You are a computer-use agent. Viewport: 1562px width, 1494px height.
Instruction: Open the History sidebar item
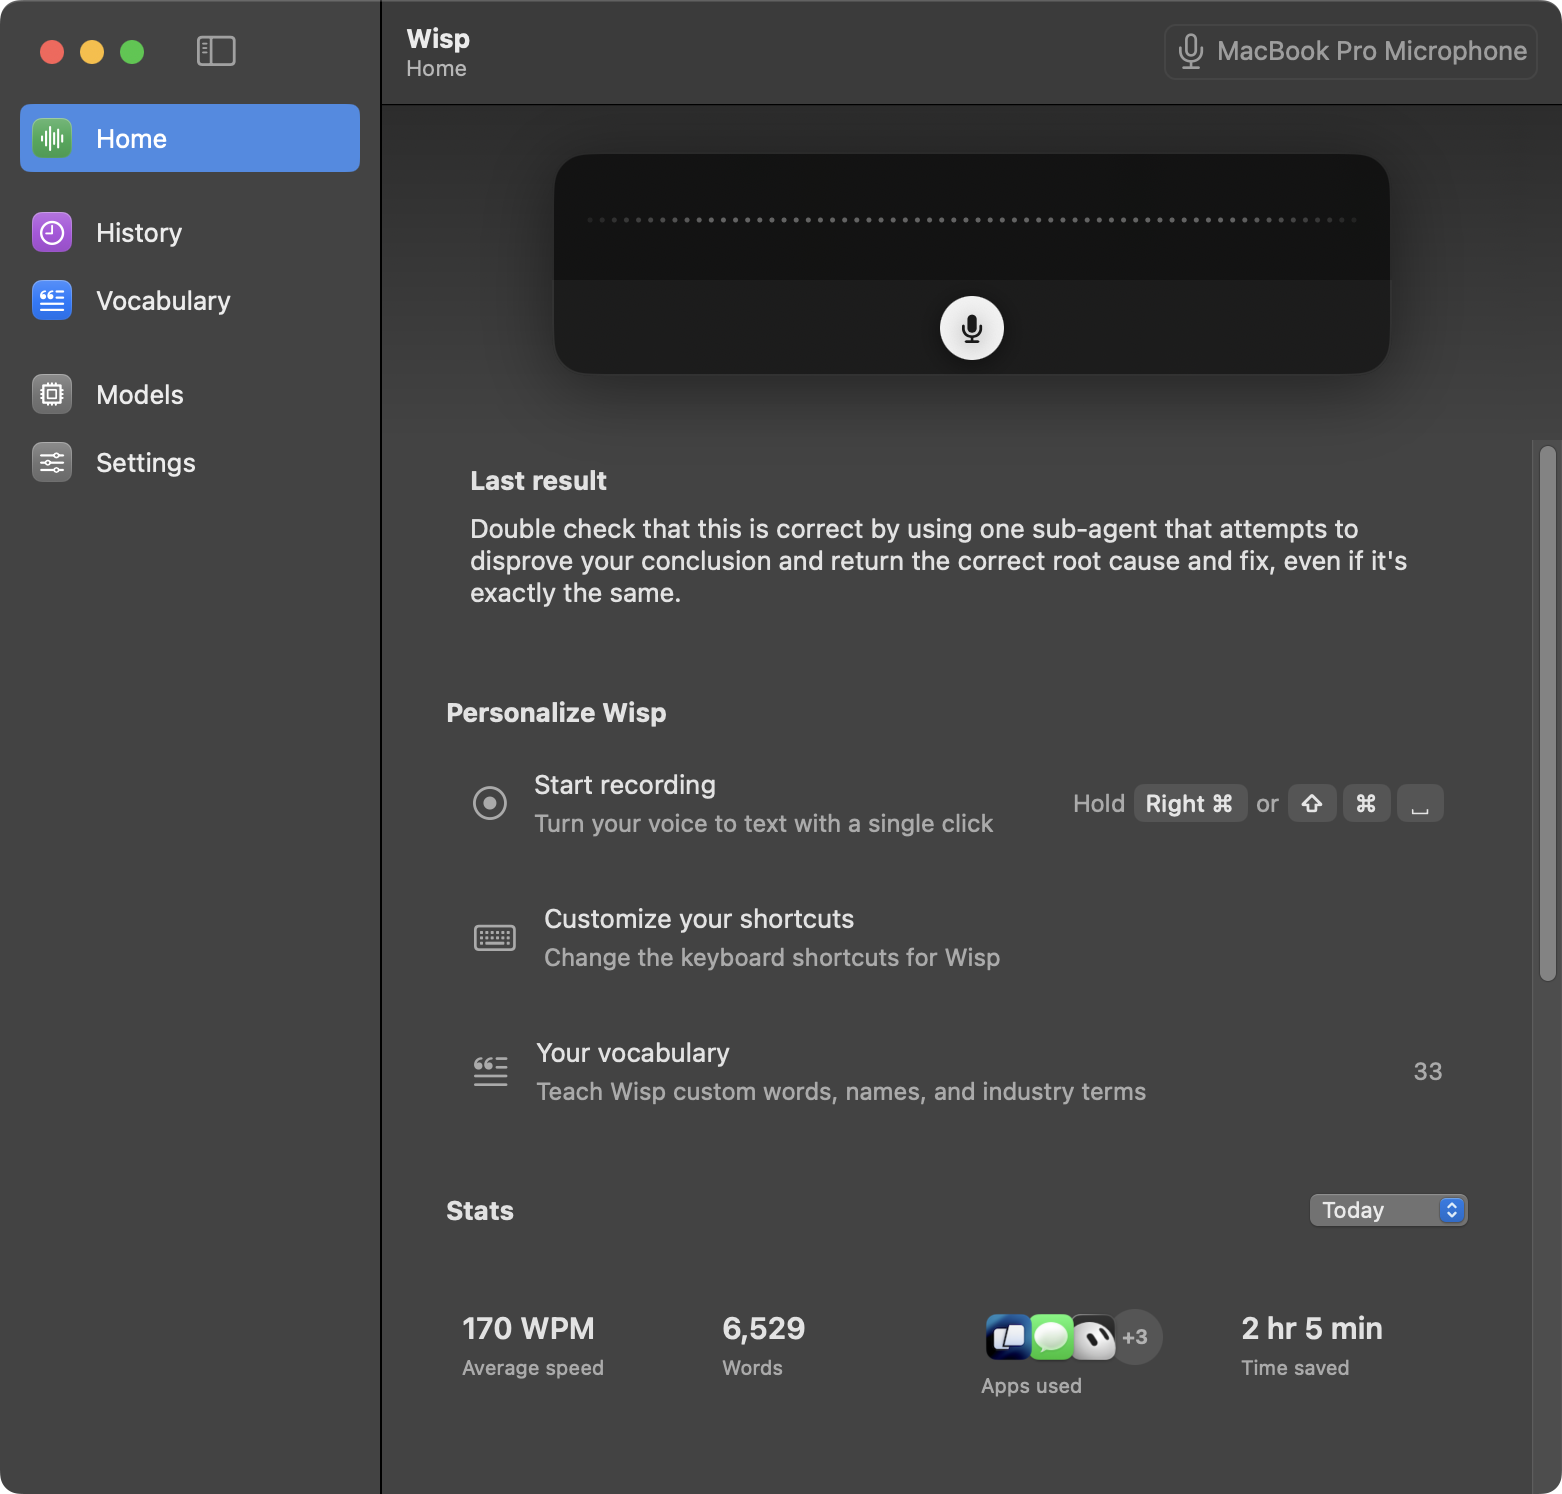tap(190, 232)
